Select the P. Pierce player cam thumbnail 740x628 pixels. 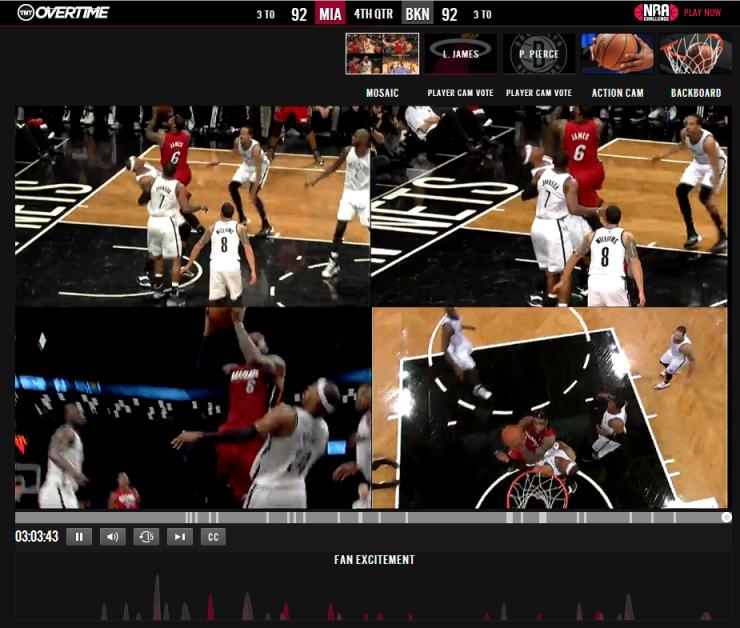point(538,54)
